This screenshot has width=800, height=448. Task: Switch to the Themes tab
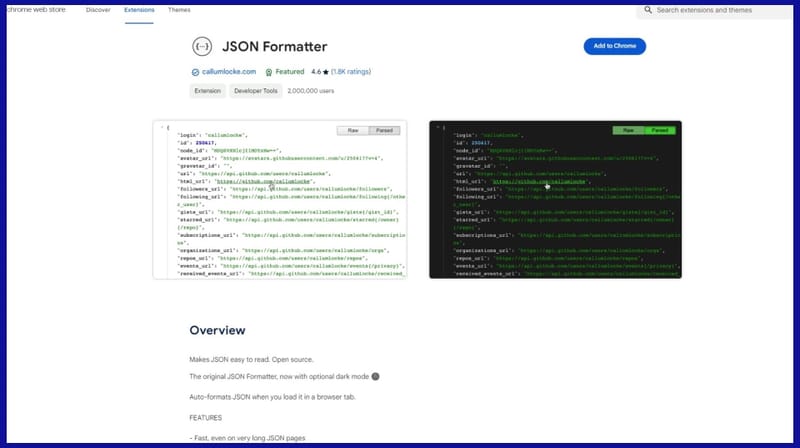tap(179, 9)
